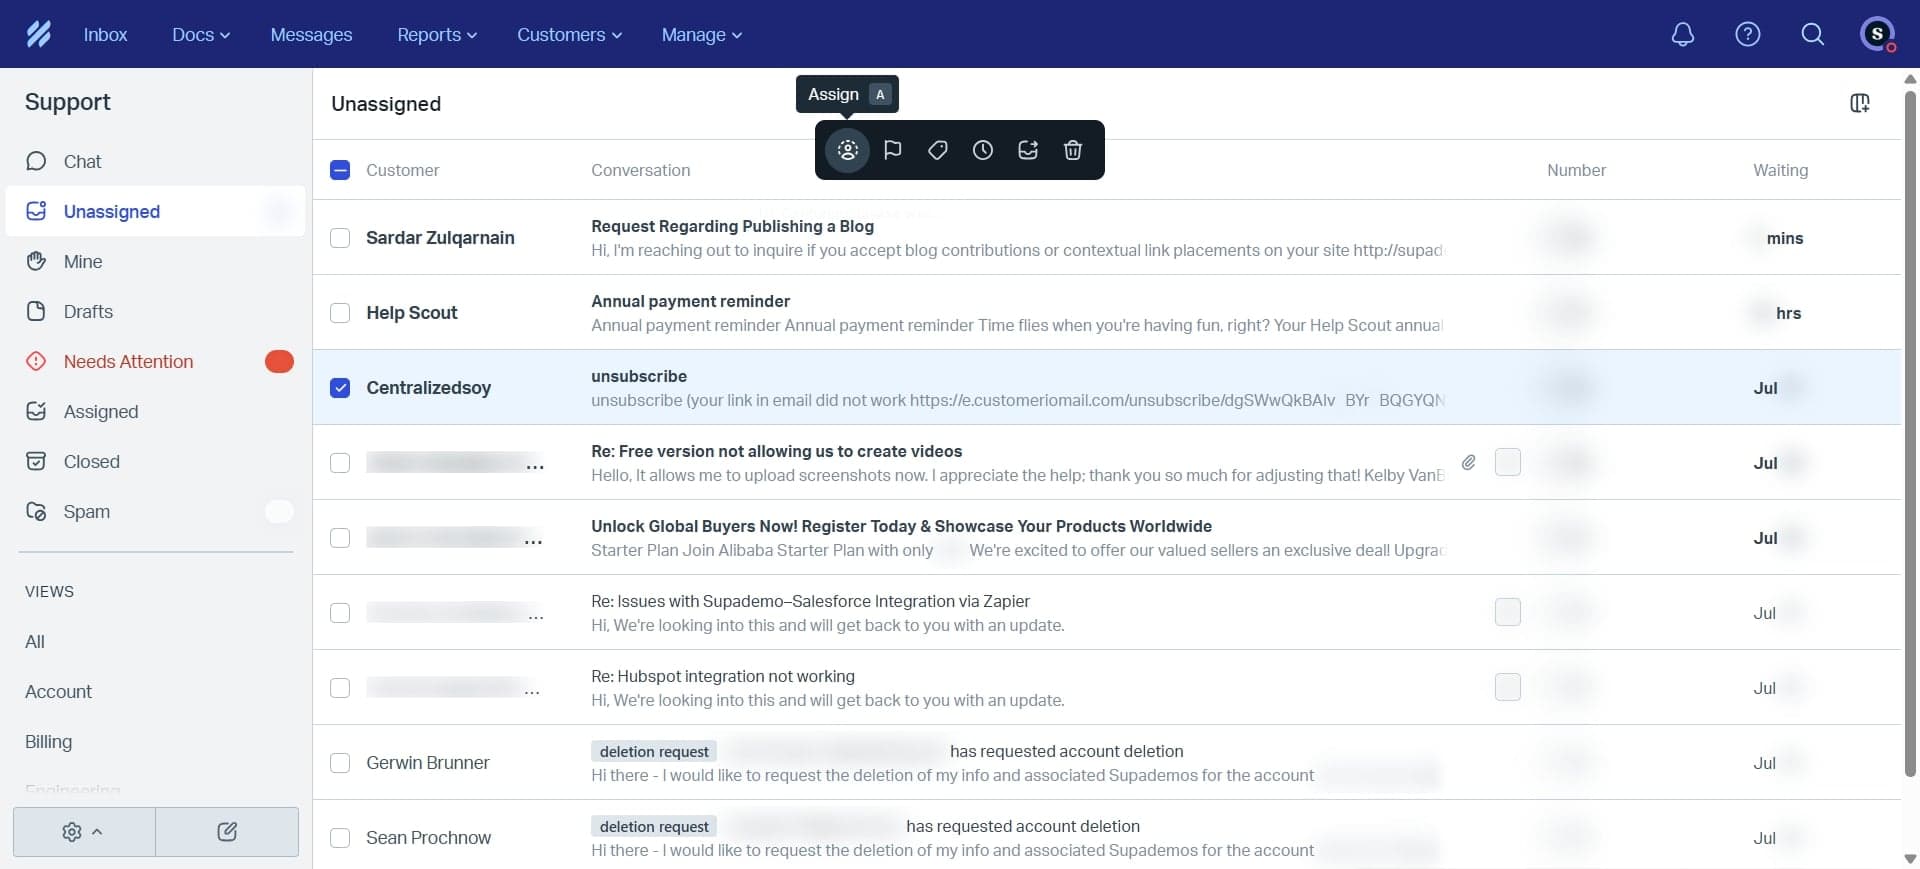1920x869 pixels.
Task: Expand the Reports dropdown menu
Action: click(436, 34)
